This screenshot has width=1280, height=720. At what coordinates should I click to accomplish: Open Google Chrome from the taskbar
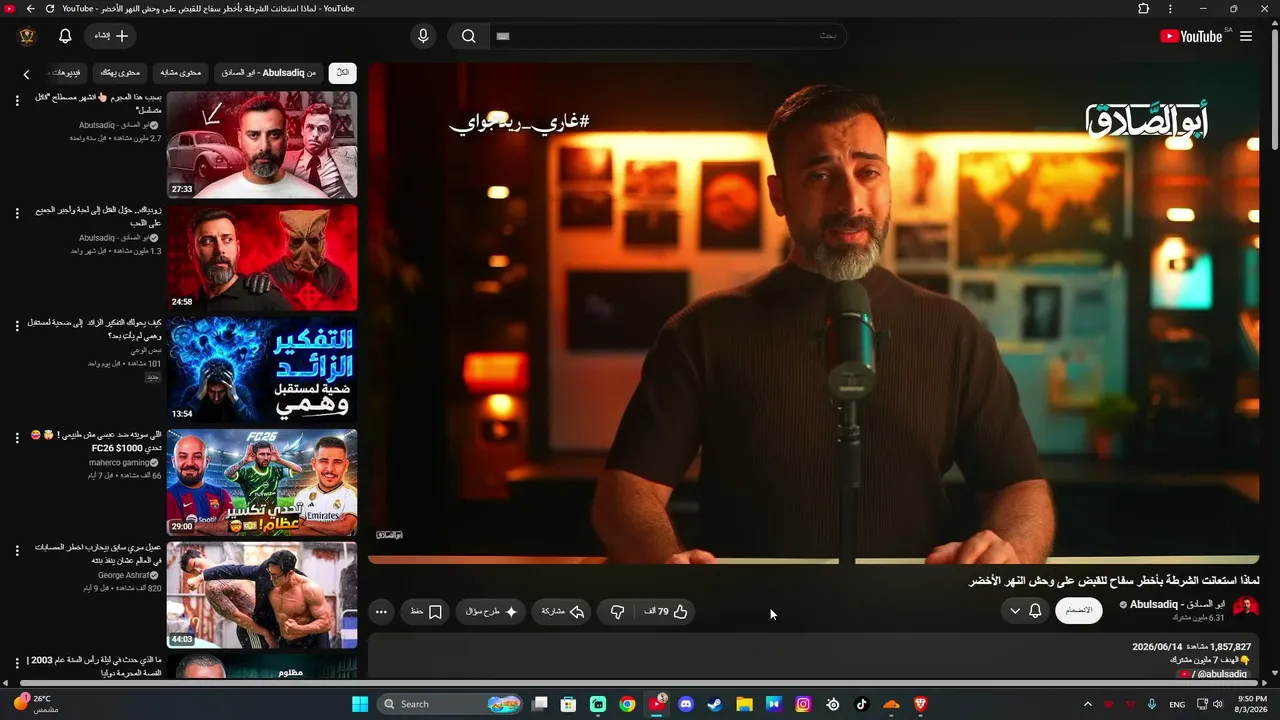[x=627, y=704]
